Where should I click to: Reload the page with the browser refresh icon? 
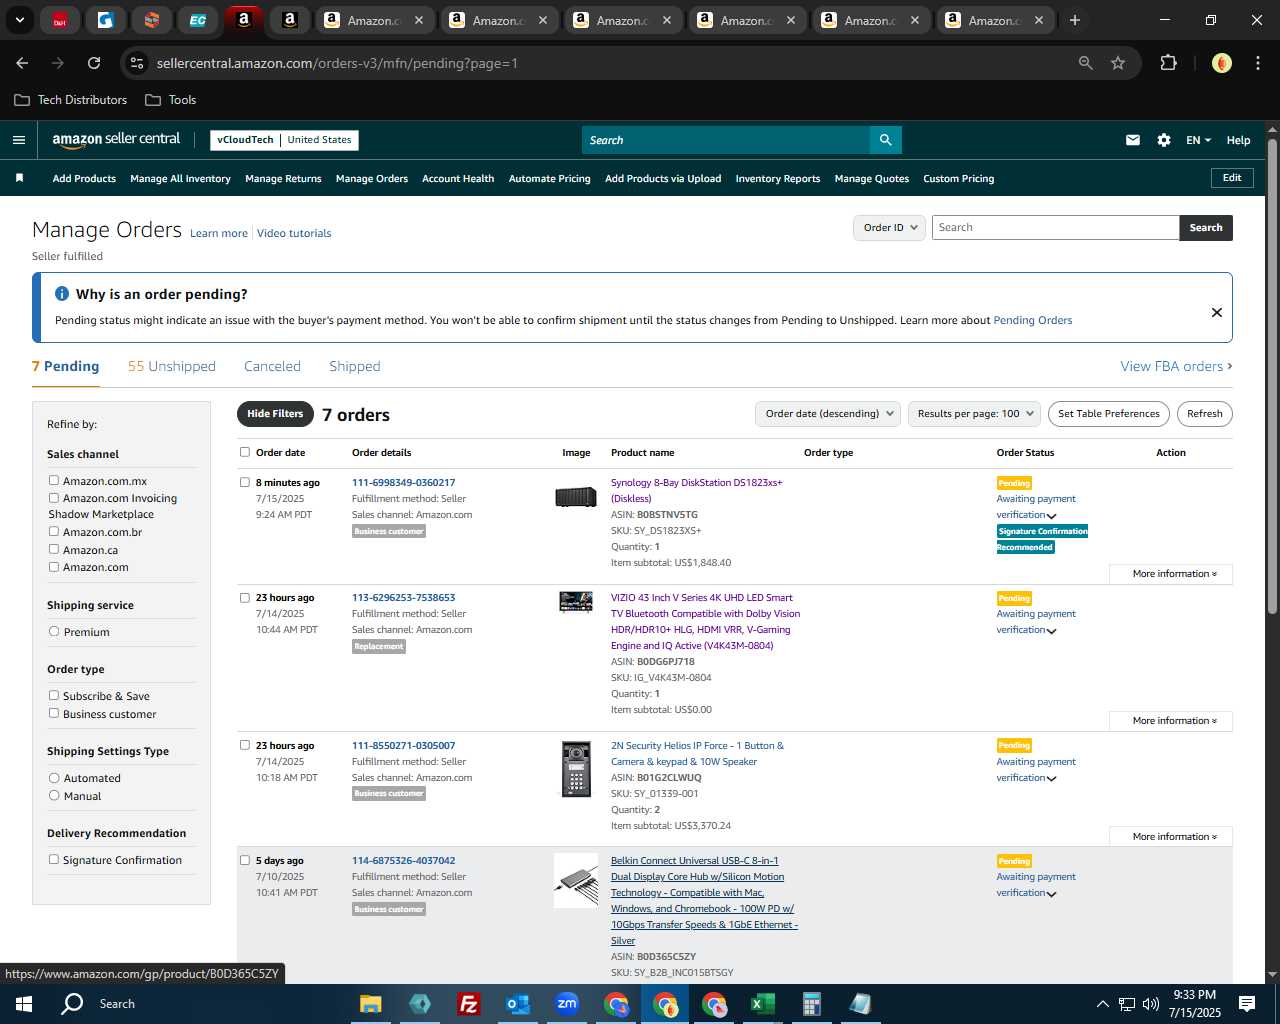click(x=94, y=63)
